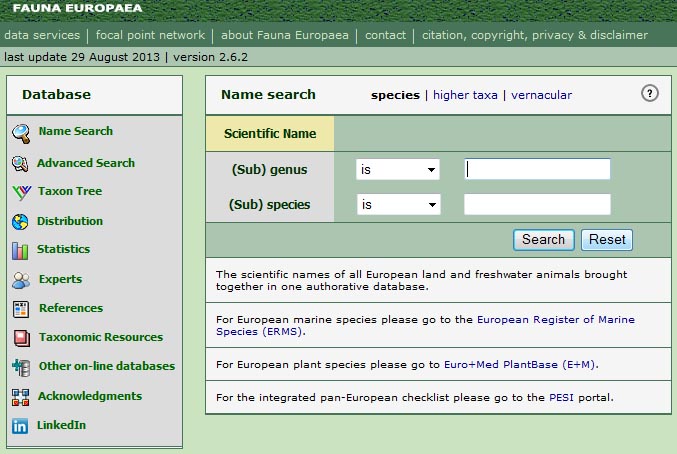Focus the (Sub) genus text field
The image size is (677, 454).
pyautogui.click(x=537, y=169)
